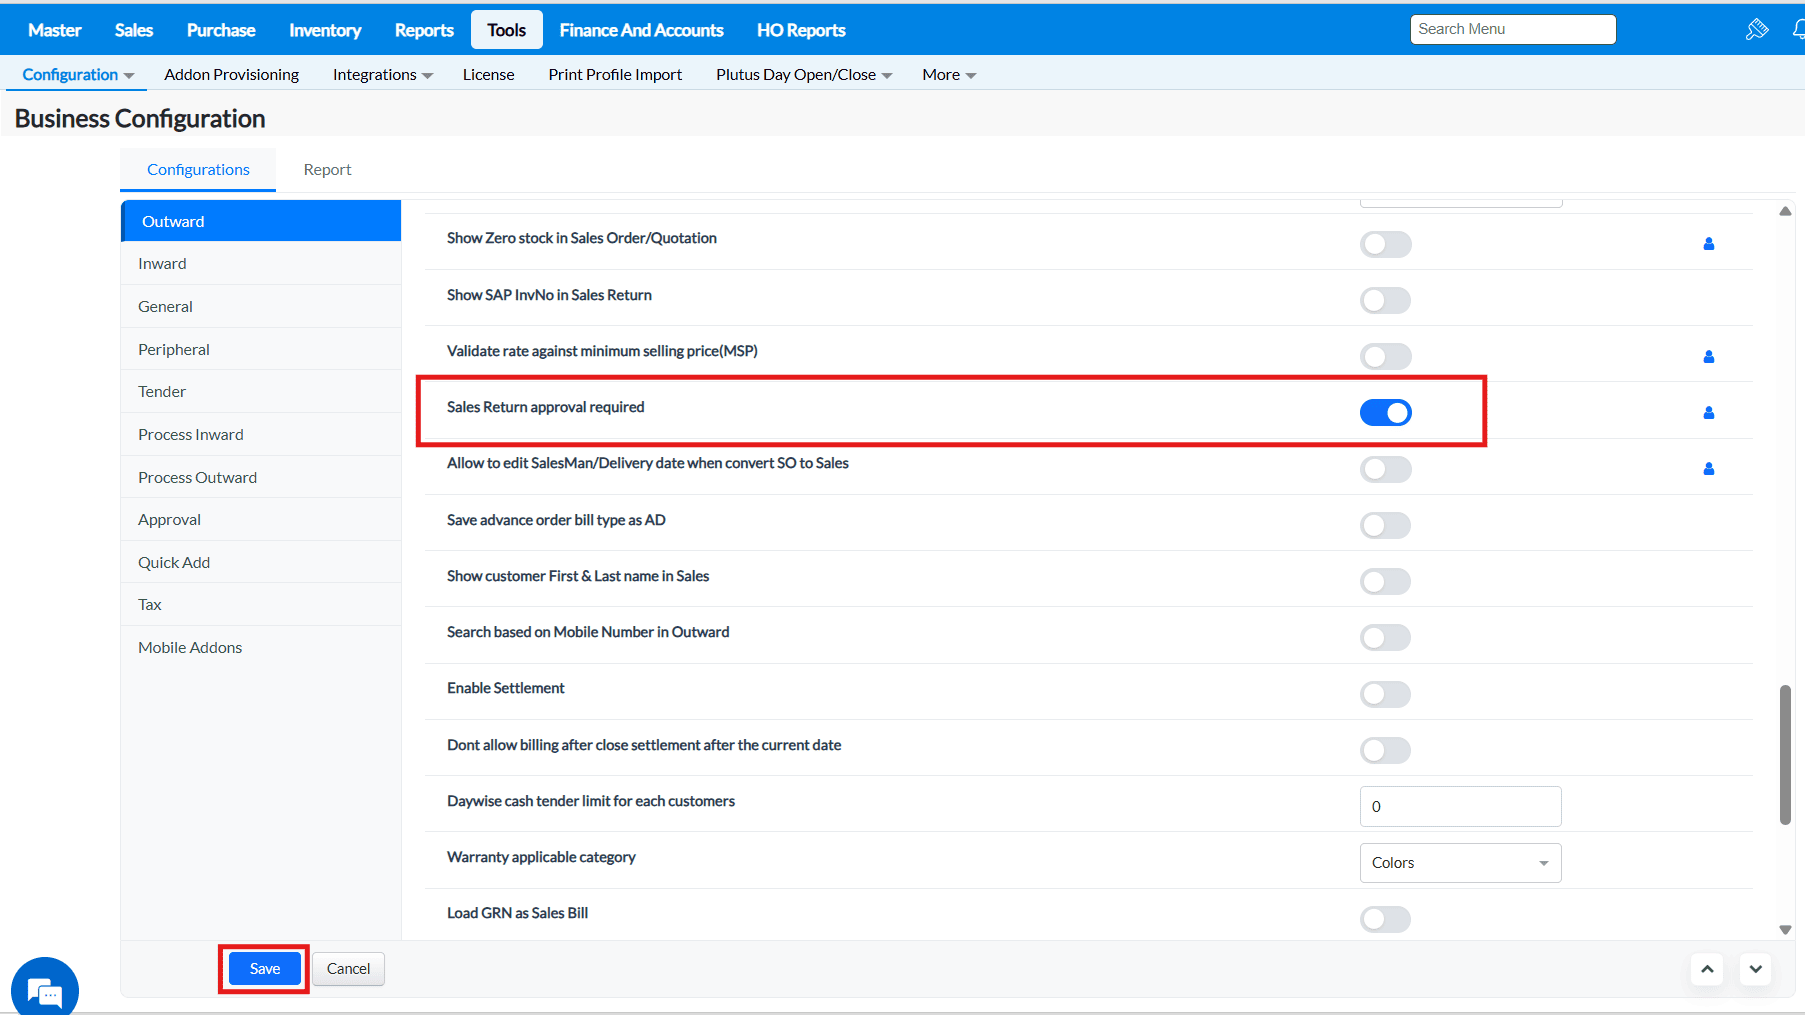Viewport: 1805px width, 1015px height.
Task: Click user icon for Show Zero stock row
Action: (1709, 244)
